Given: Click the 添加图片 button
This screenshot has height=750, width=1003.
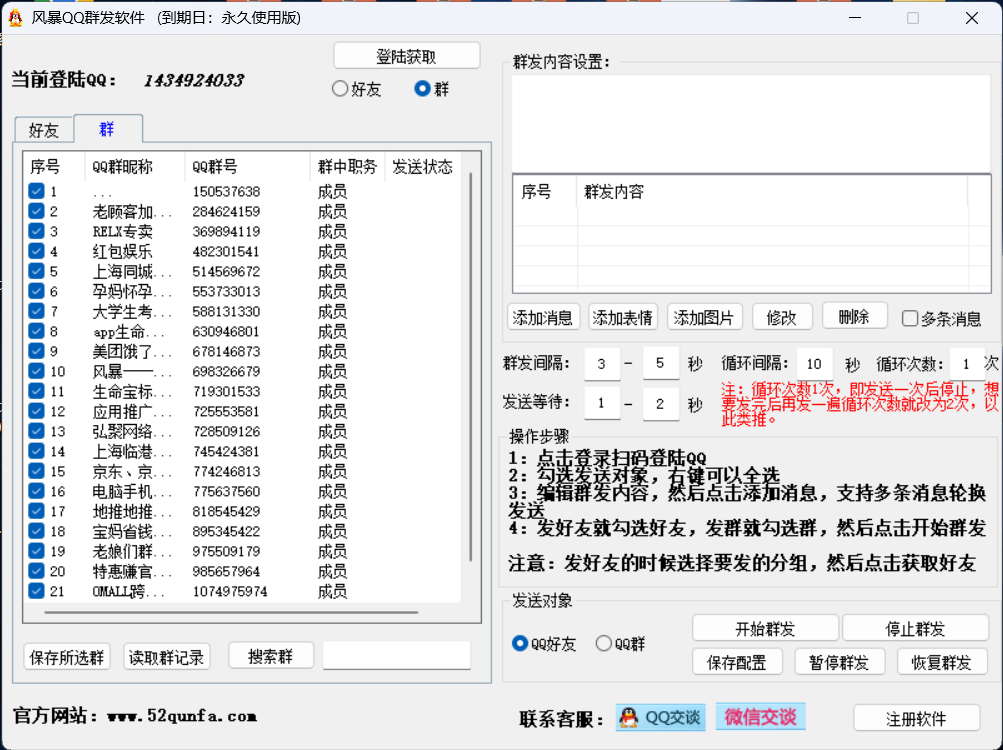Looking at the screenshot, I should [x=704, y=318].
